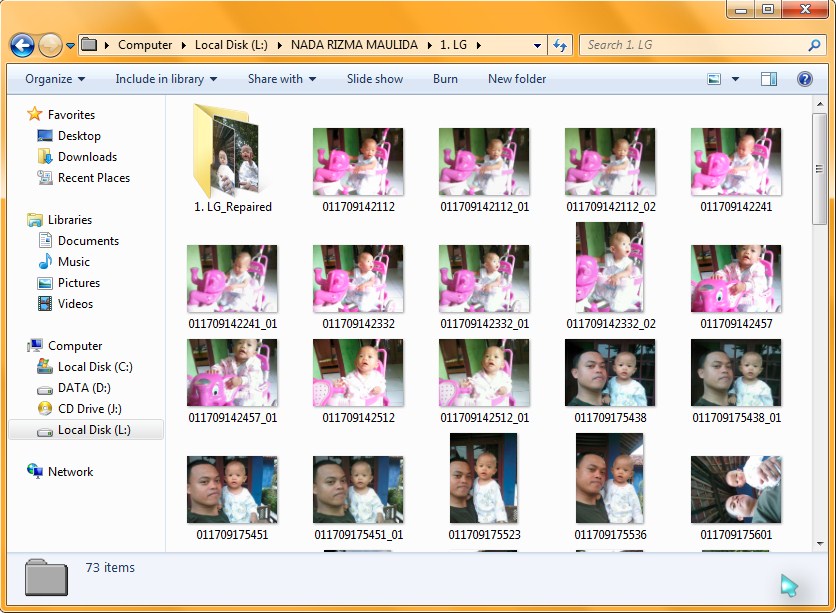Select thumbnail 011709142112
The image size is (836, 613).
click(x=358, y=162)
